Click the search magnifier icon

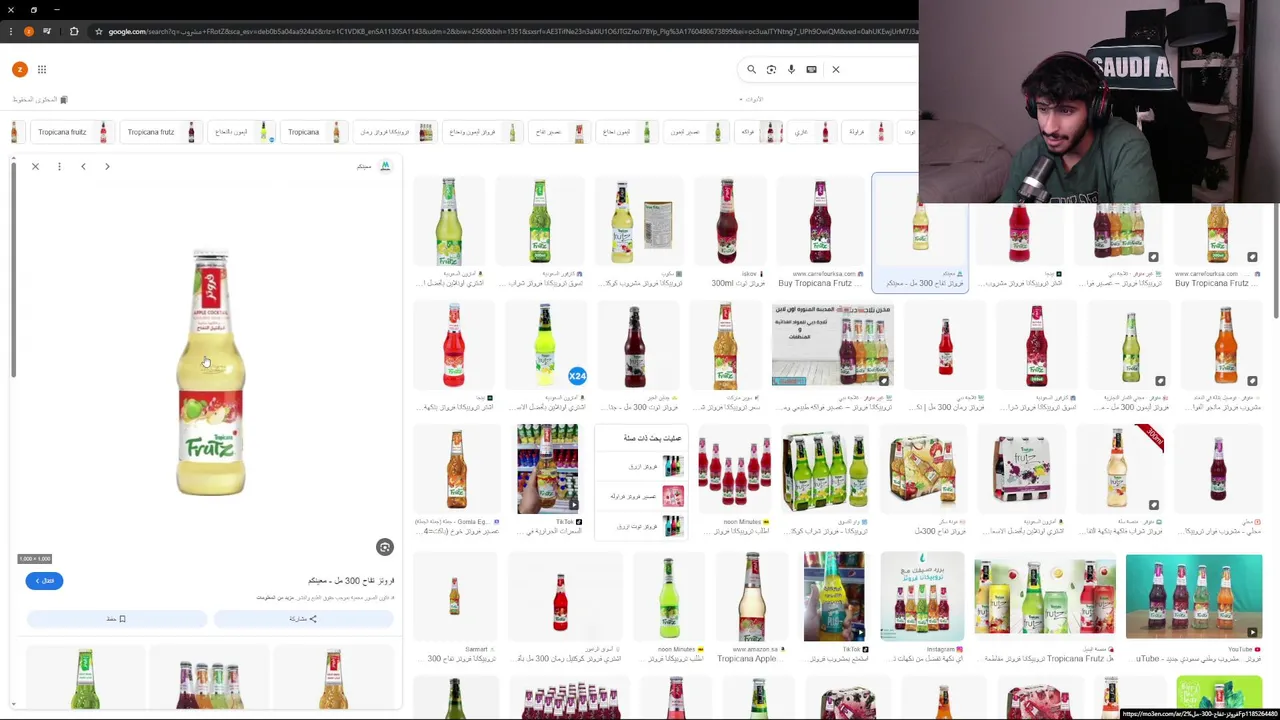751,69
